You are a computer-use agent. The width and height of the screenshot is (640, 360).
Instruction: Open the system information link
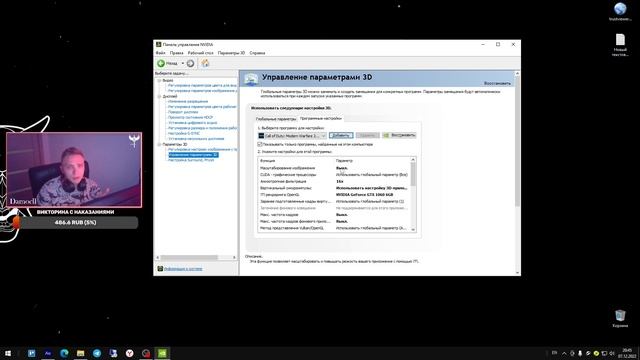[x=183, y=269]
